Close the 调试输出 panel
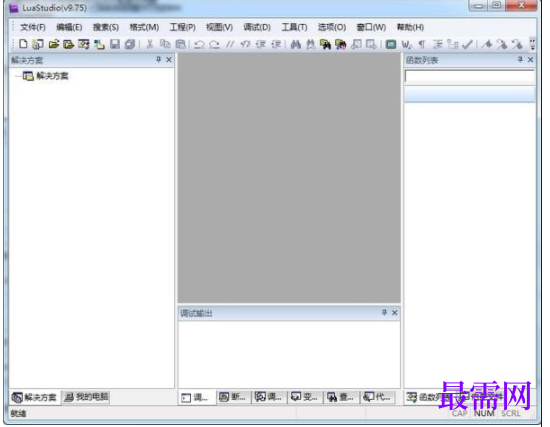Viewport: 550px width, 427px height. tap(394, 312)
